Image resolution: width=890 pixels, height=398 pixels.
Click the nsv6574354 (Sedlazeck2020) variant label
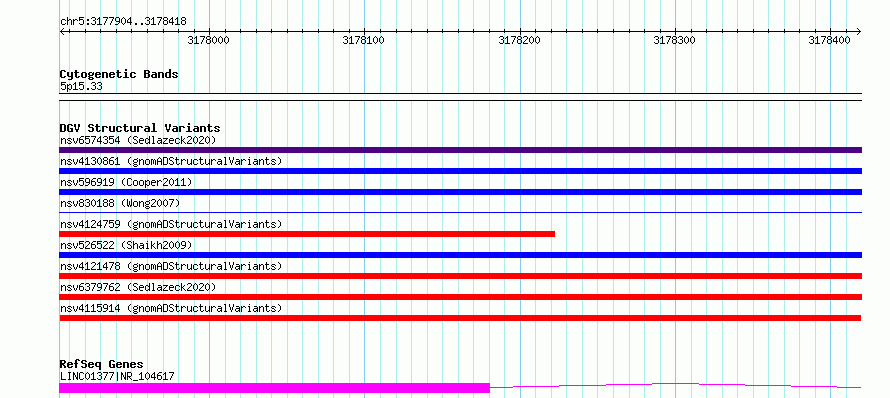pos(138,140)
